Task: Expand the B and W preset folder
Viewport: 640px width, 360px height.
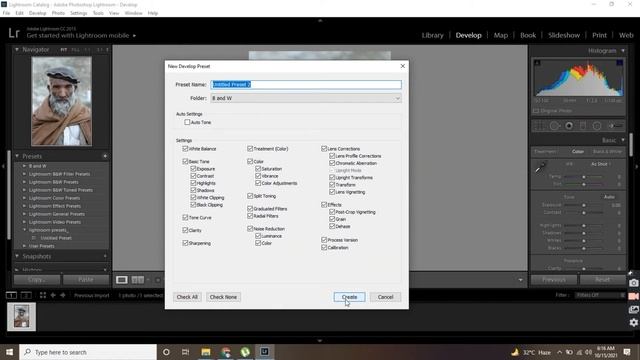Action: pos(24,166)
